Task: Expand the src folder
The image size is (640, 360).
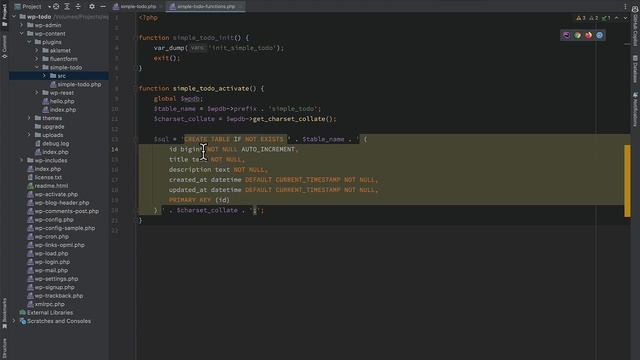Action: click(44, 76)
